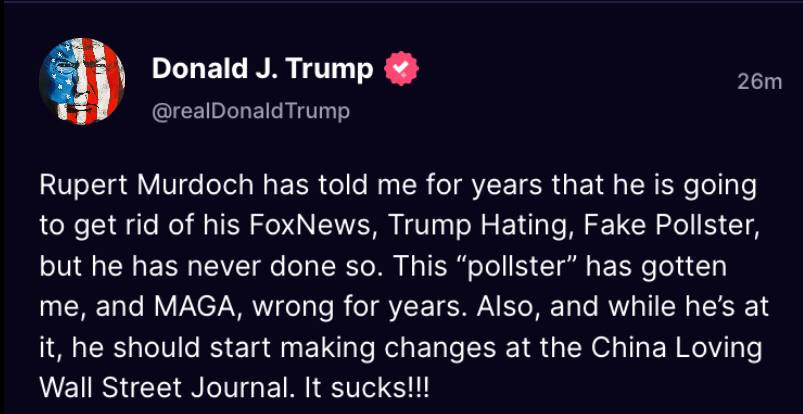
Task: Click the @realDonaldTrump handle
Action: (x=250, y=111)
